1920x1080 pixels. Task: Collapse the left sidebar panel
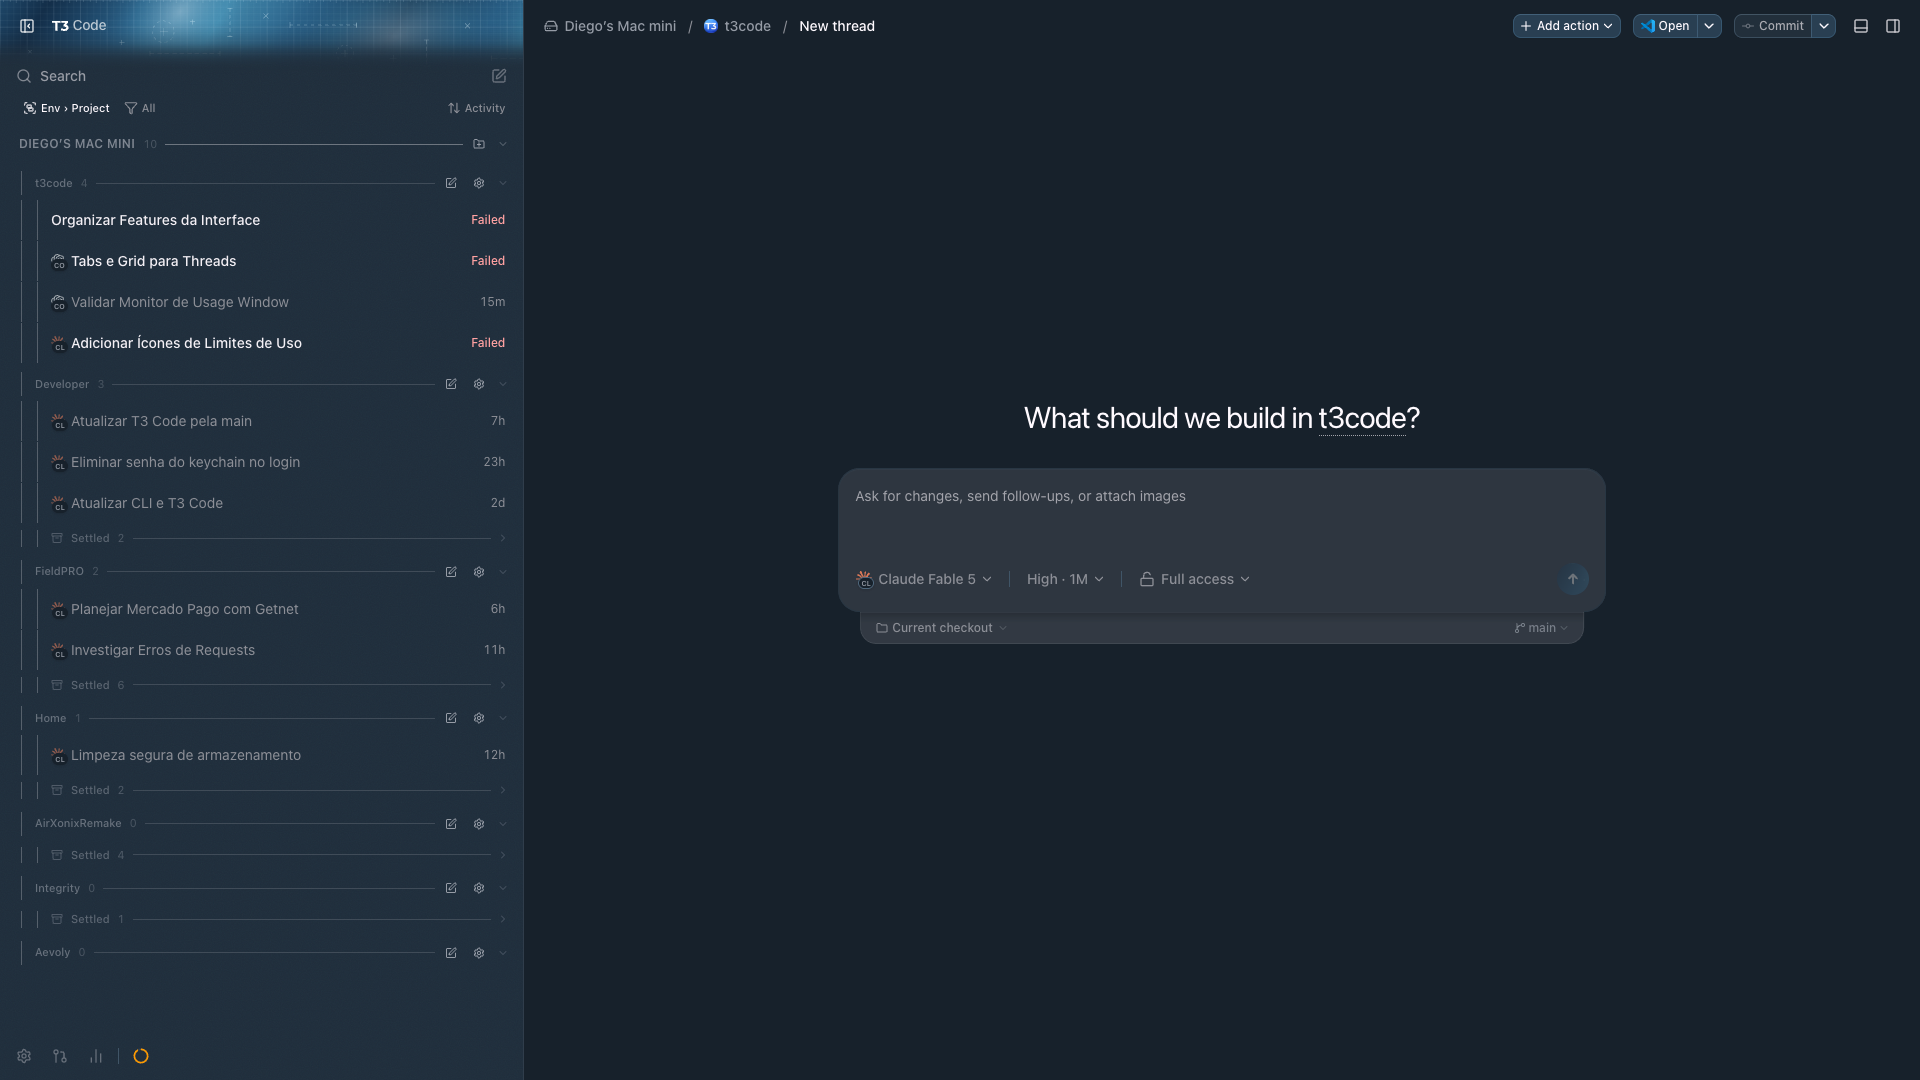27,26
